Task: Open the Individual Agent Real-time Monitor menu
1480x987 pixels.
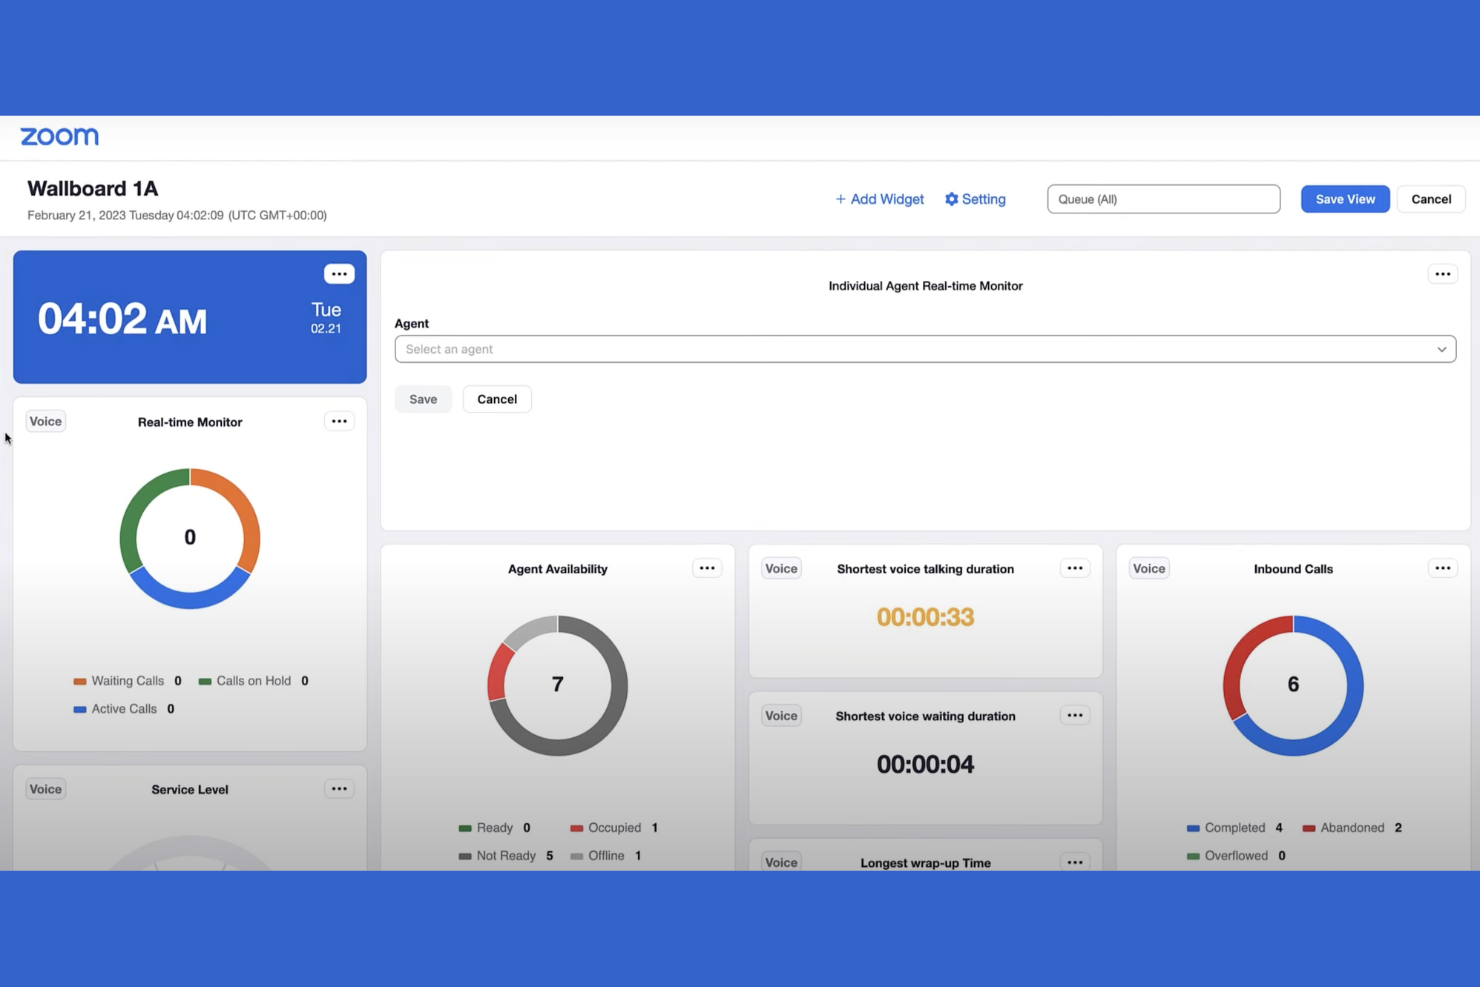Action: tap(1442, 273)
